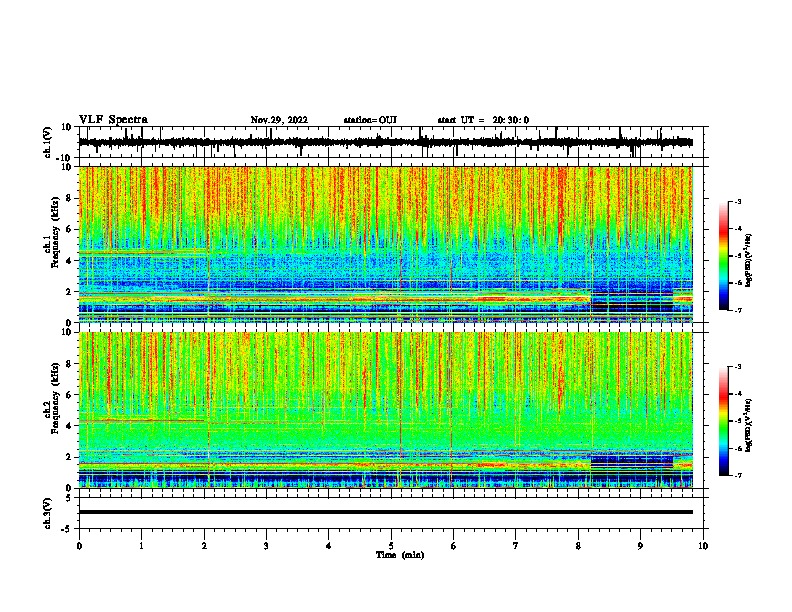Click the "-7" label on ch.2 color scale

click(x=738, y=475)
